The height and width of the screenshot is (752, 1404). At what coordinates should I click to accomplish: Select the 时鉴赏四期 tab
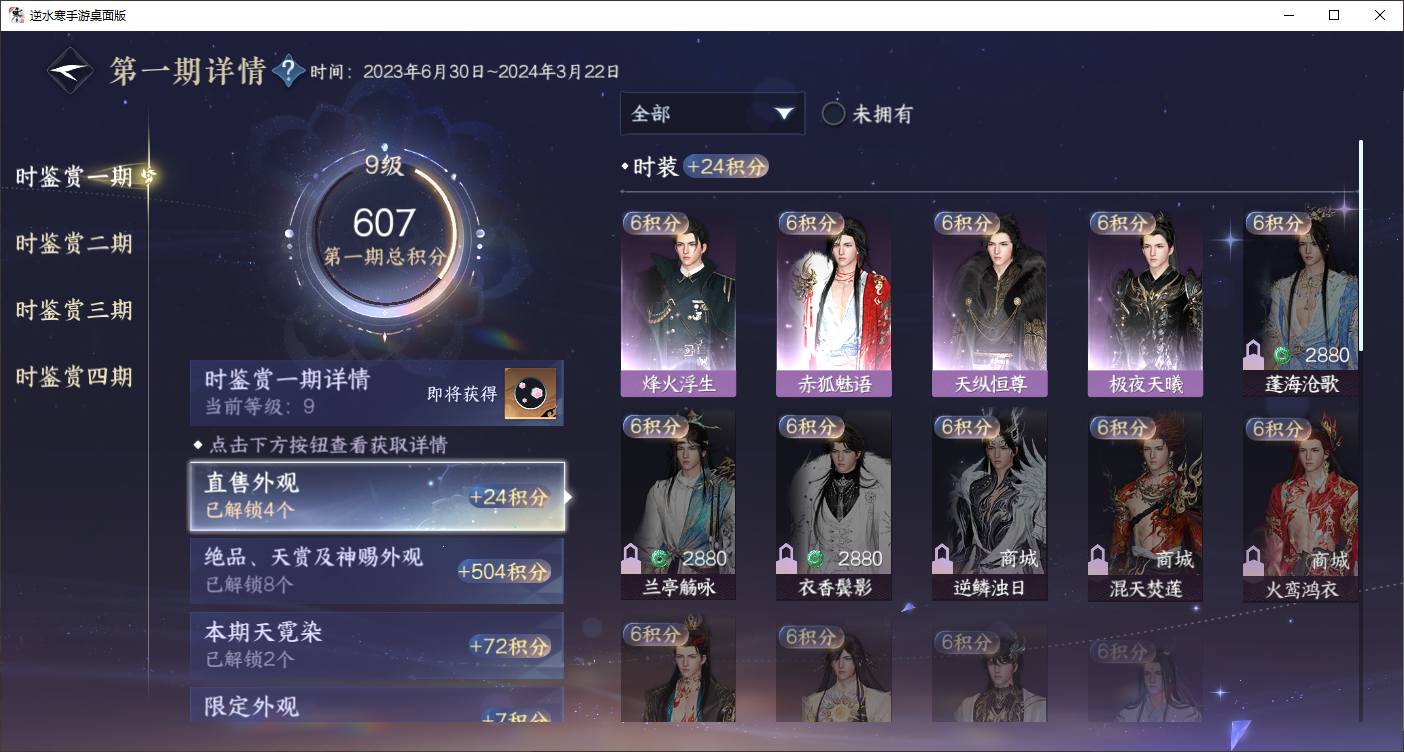click(74, 378)
